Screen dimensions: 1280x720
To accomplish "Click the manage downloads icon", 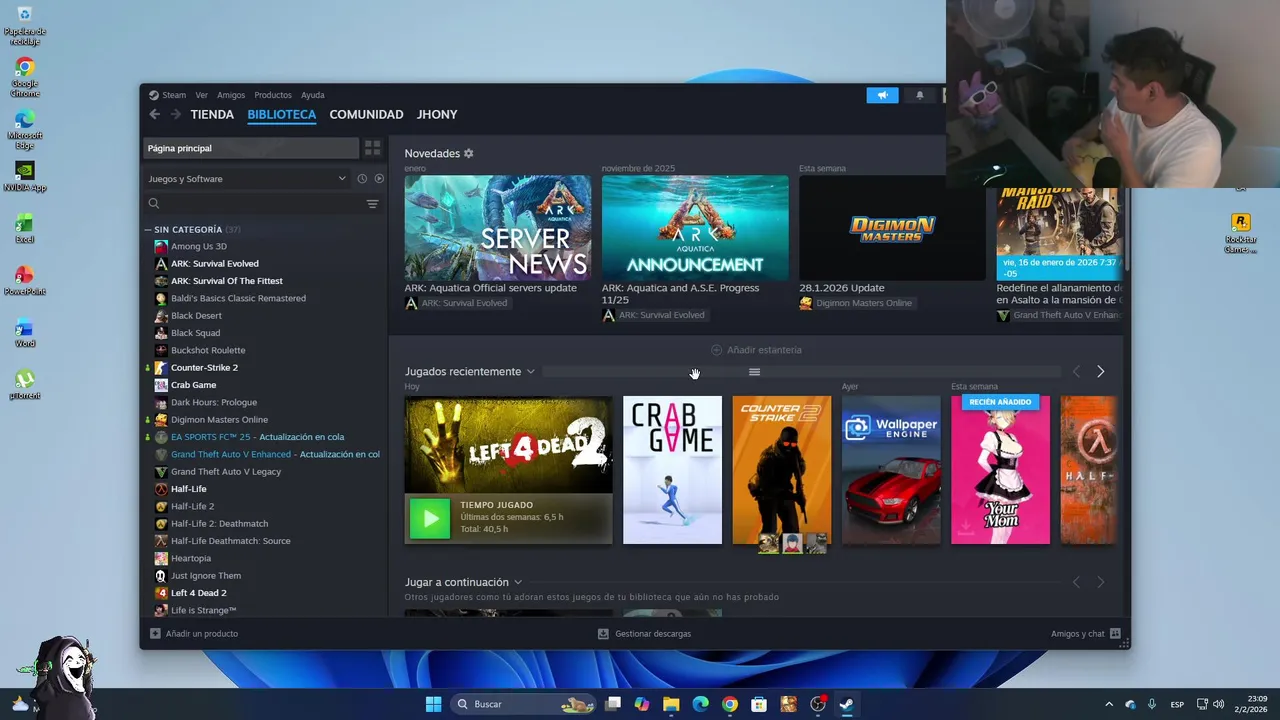I will click(603, 634).
